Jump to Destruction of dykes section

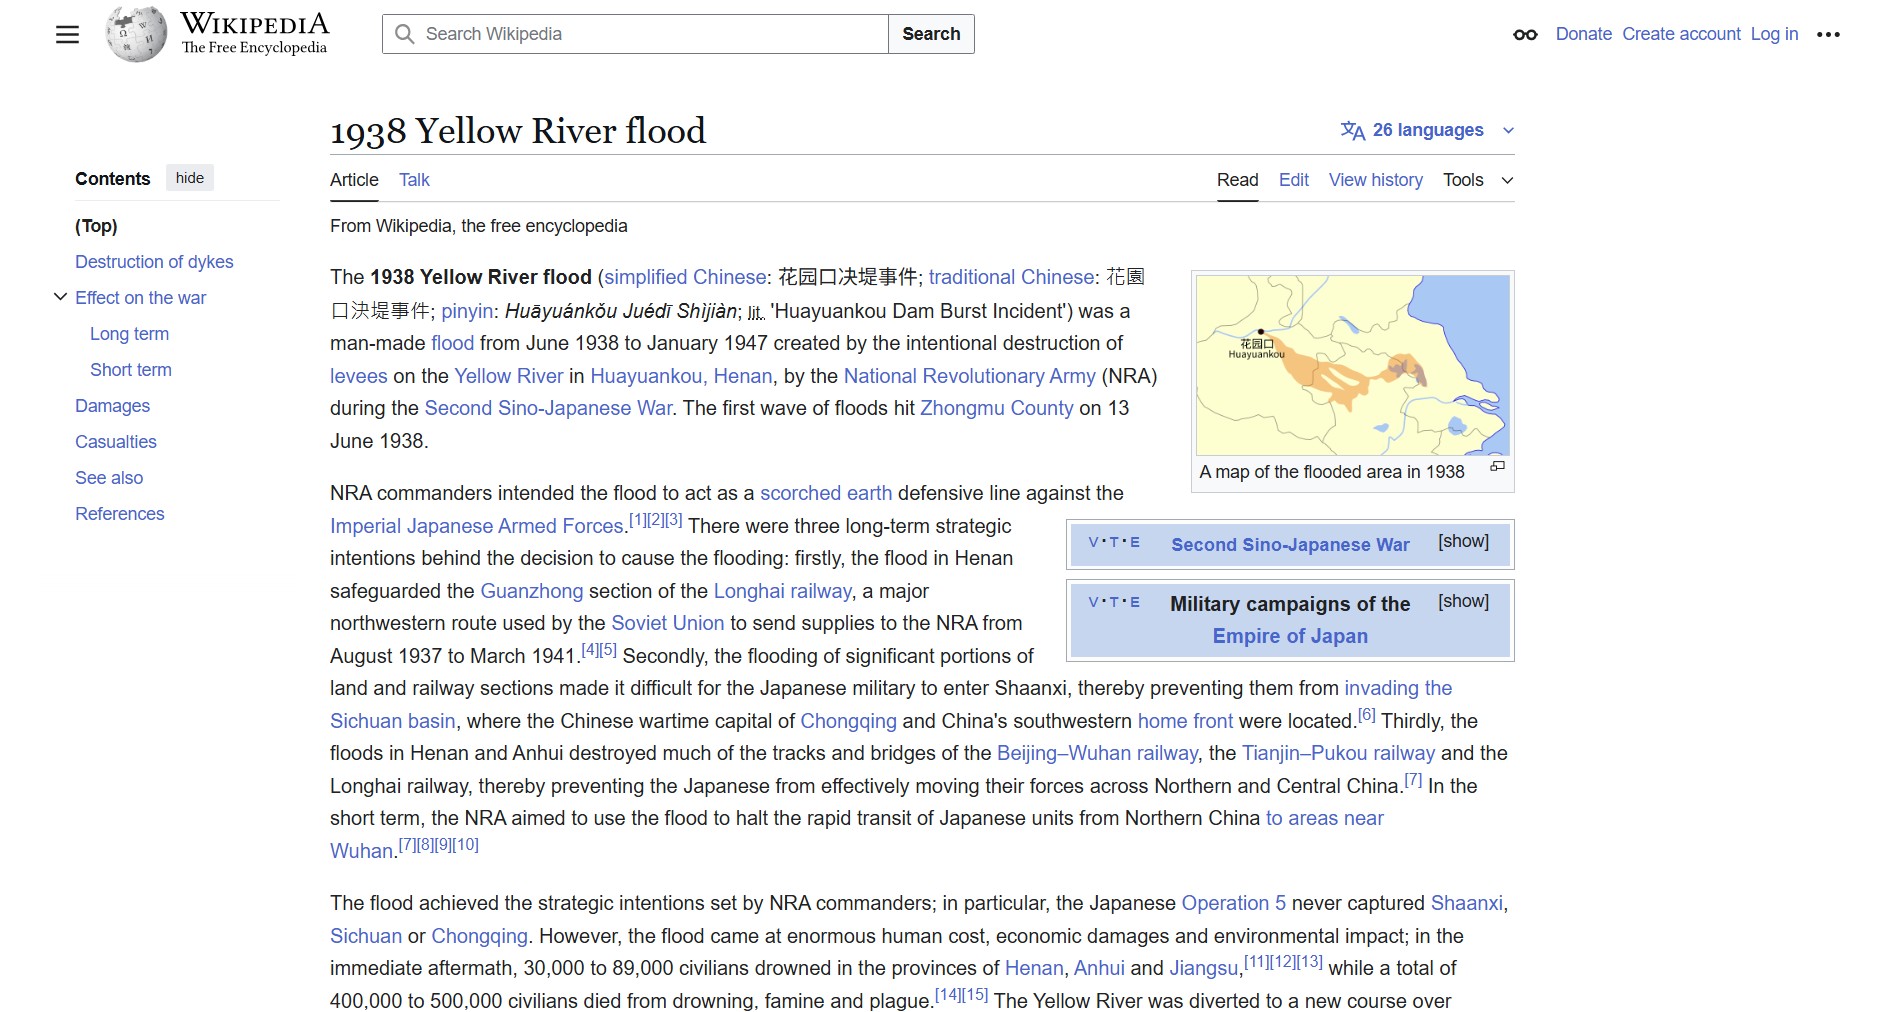154,262
